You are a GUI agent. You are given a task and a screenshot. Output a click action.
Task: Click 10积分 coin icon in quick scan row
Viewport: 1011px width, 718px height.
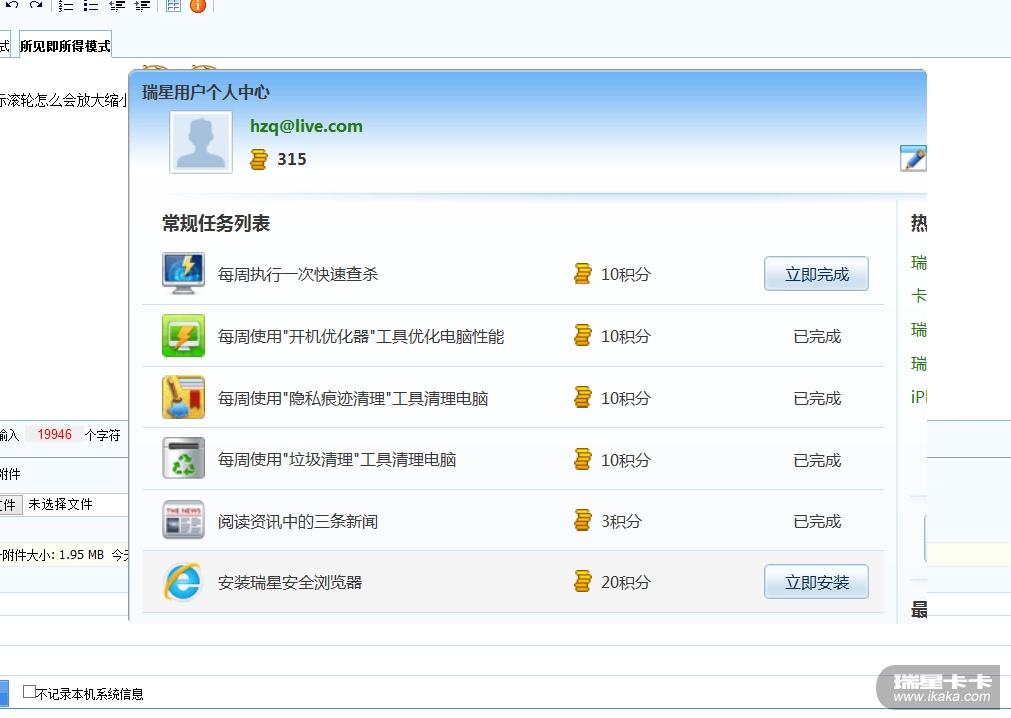click(x=582, y=273)
